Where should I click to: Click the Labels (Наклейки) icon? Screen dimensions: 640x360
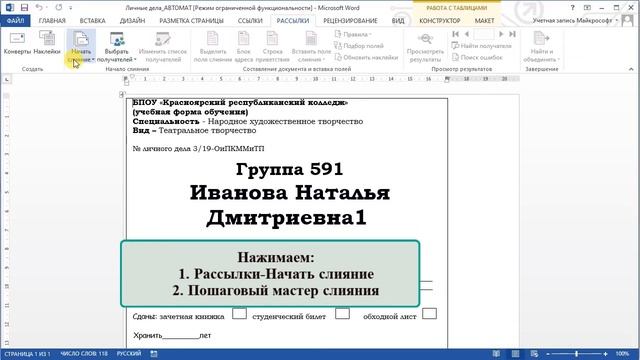pos(47,43)
